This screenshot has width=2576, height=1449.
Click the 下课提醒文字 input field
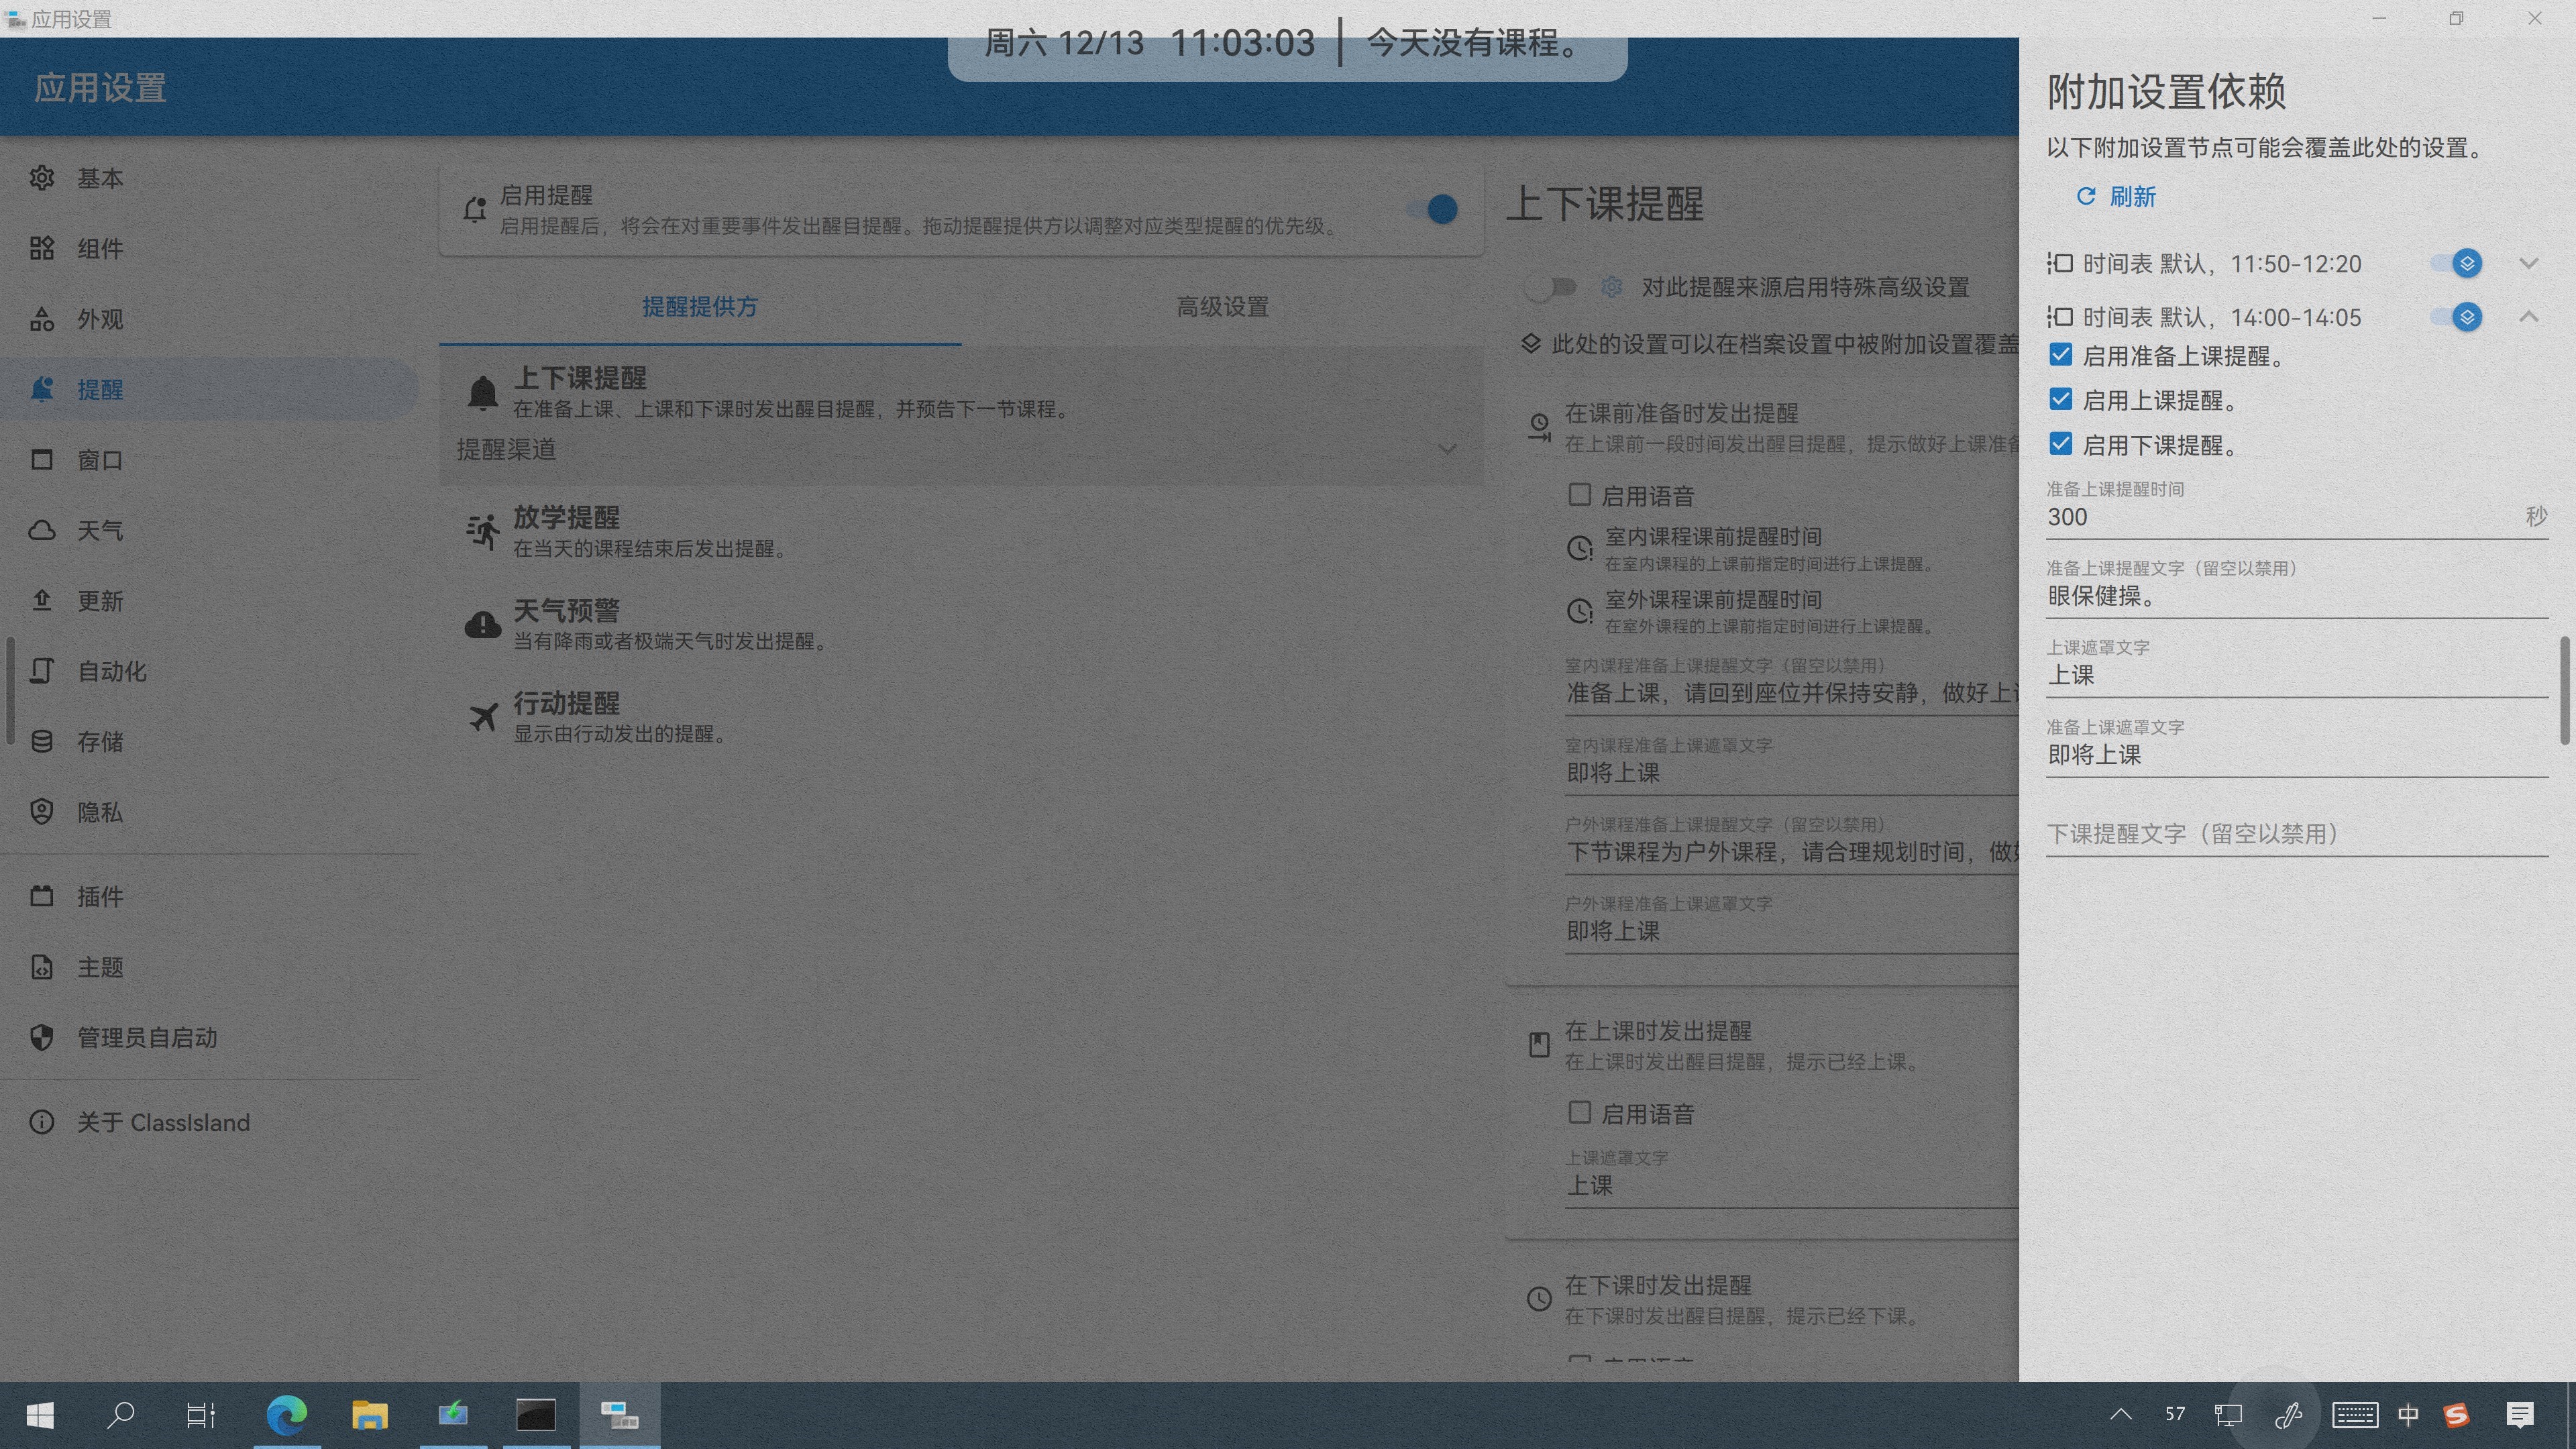[x=2295, y=833]
